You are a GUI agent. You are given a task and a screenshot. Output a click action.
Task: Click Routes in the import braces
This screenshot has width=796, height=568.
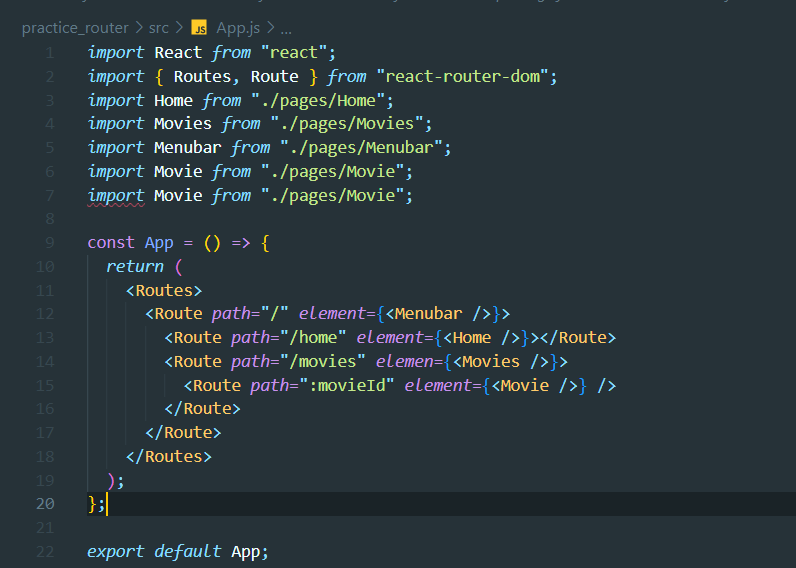pyautogui.click(x=202, y=77)
